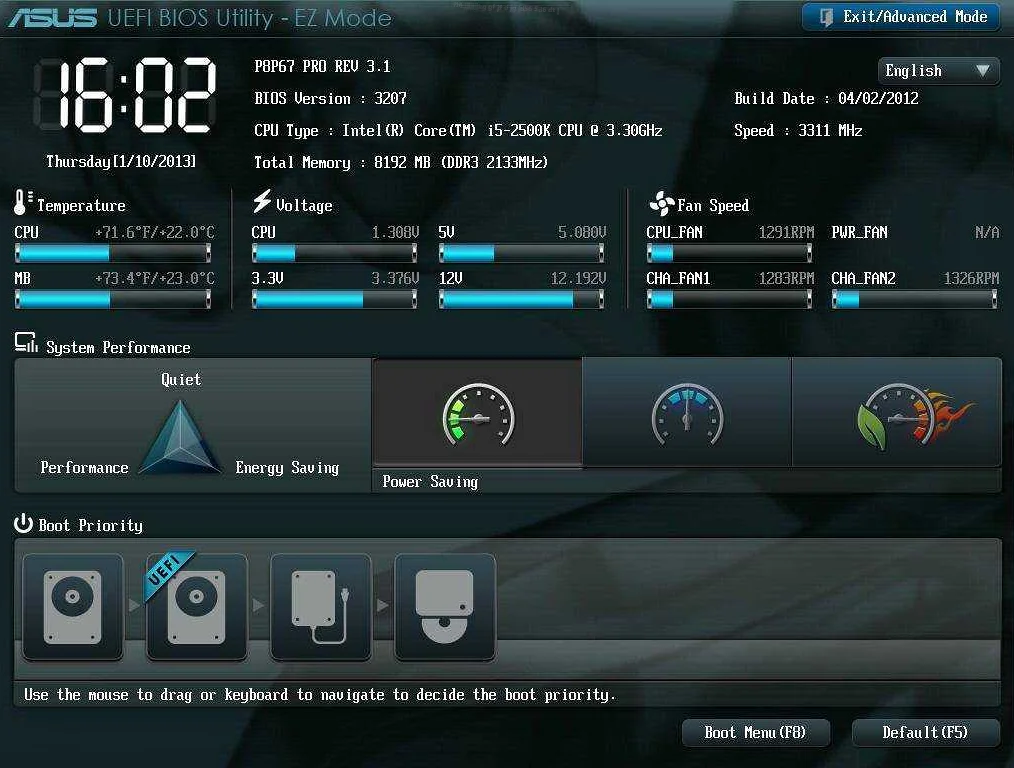
Task: Choose the blue Normal mode gauge
Action: pos(687,412)
